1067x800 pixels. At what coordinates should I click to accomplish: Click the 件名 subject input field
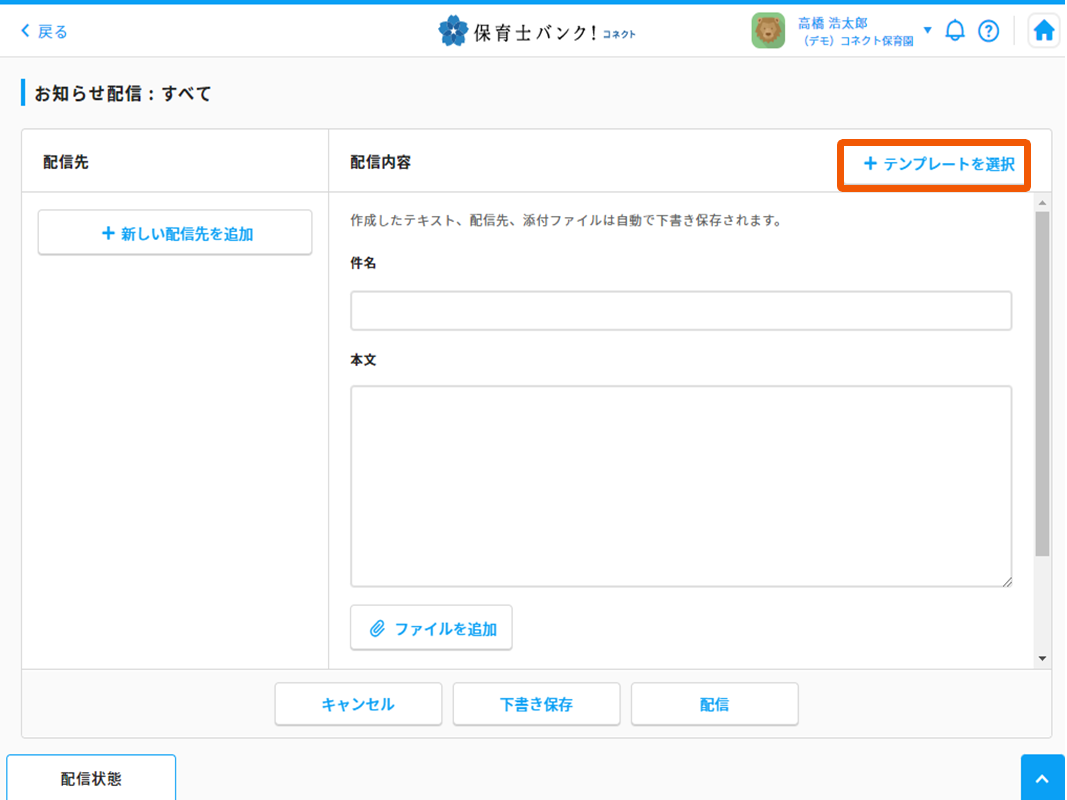[680, 311]
